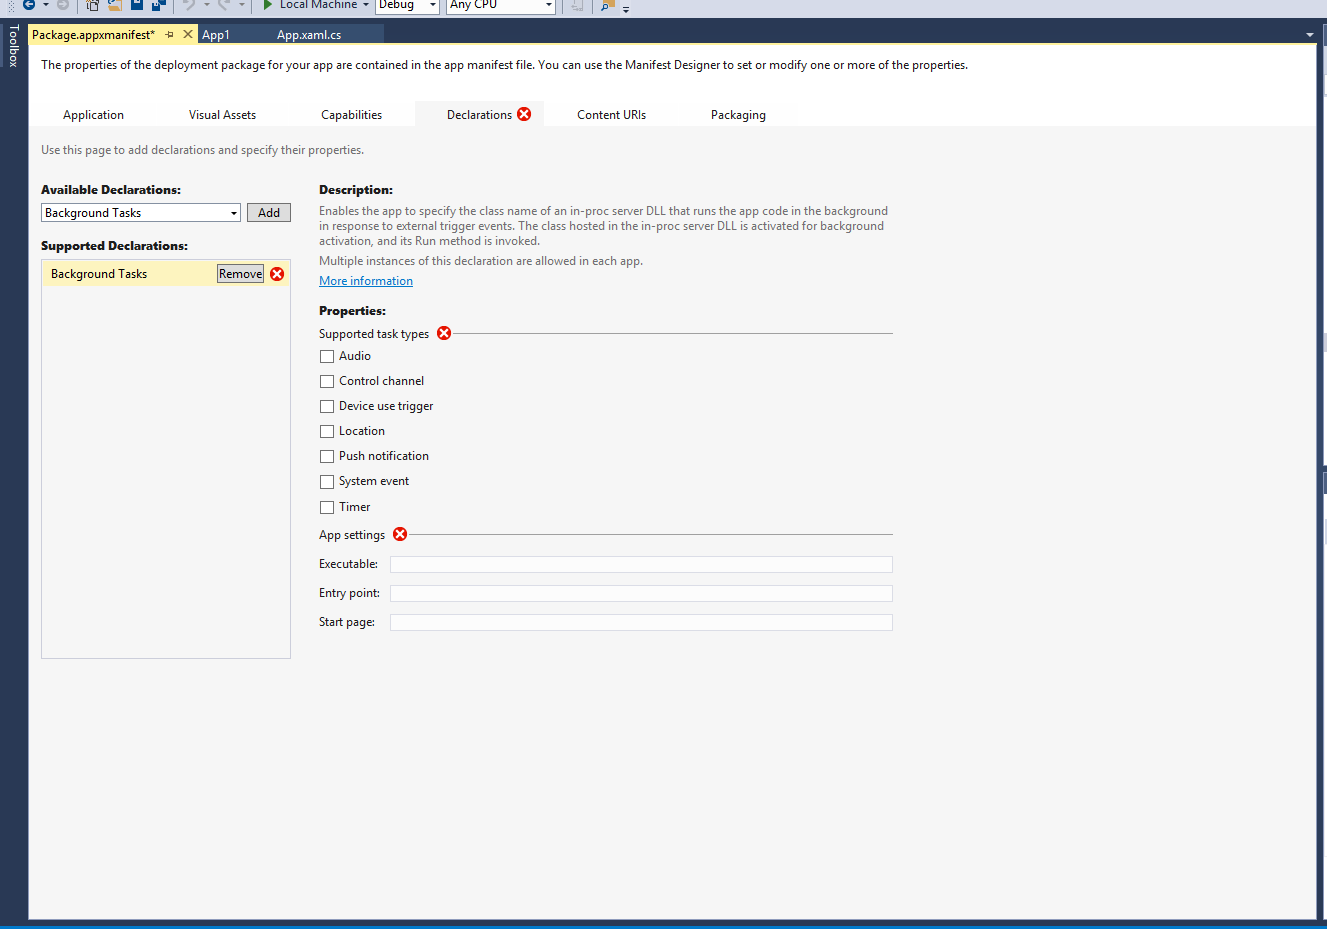Click the Find in Files toolbar icon

pyautogui.click(x=608, y=5)
